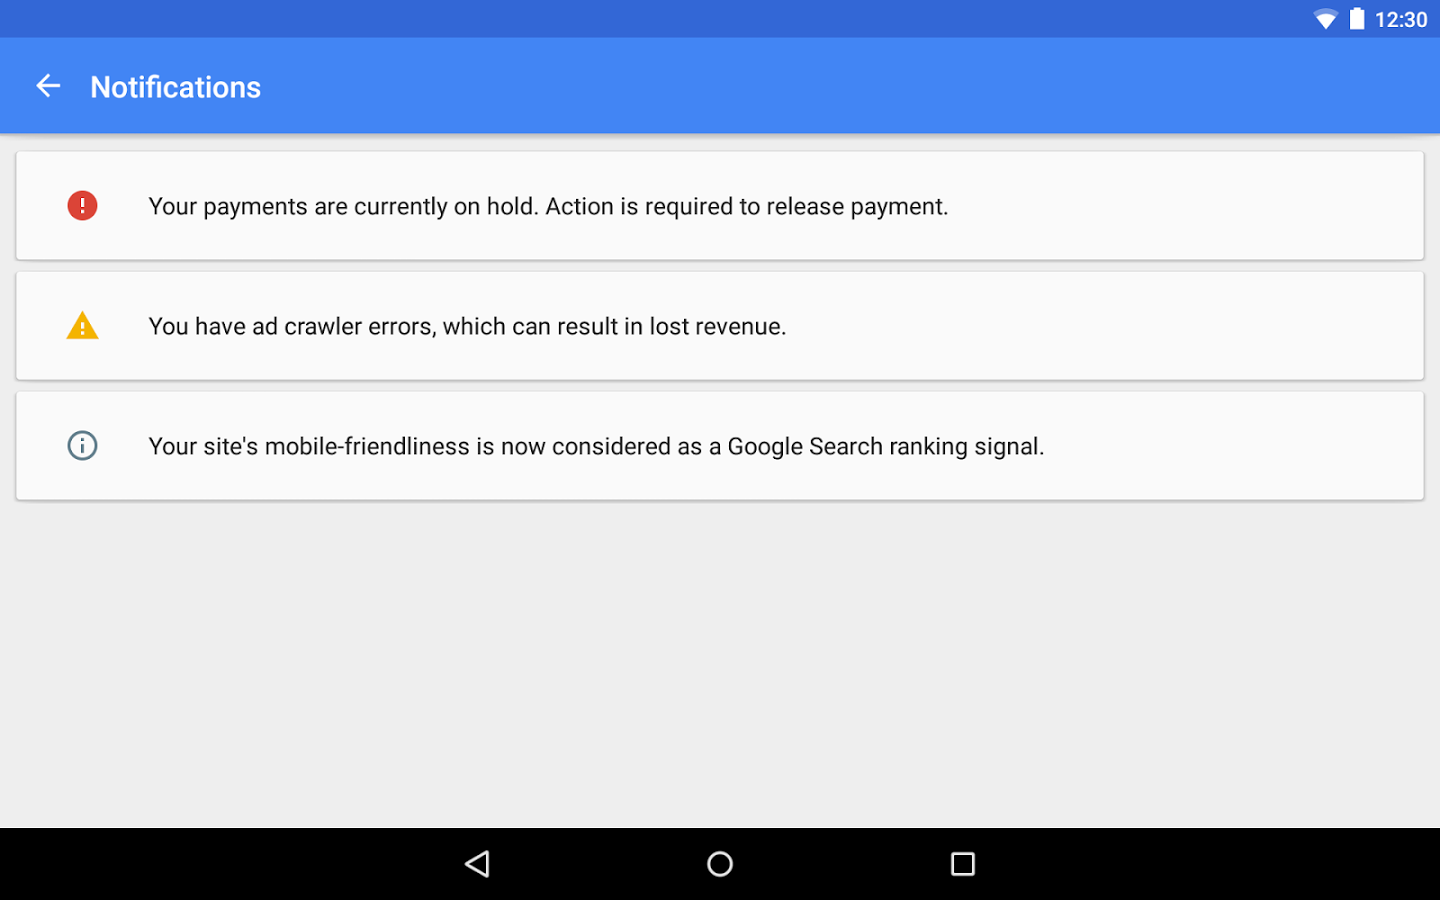Open the mobile-friendliness ranking signal notification
The image size is (1440, 900).
[x=720, y=446]
